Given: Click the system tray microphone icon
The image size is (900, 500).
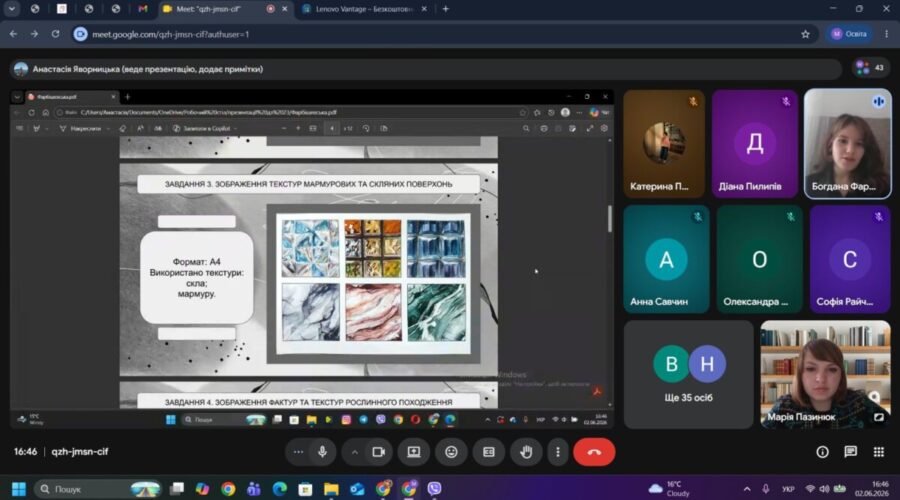Looking at the screenshot, I should 766,489.
